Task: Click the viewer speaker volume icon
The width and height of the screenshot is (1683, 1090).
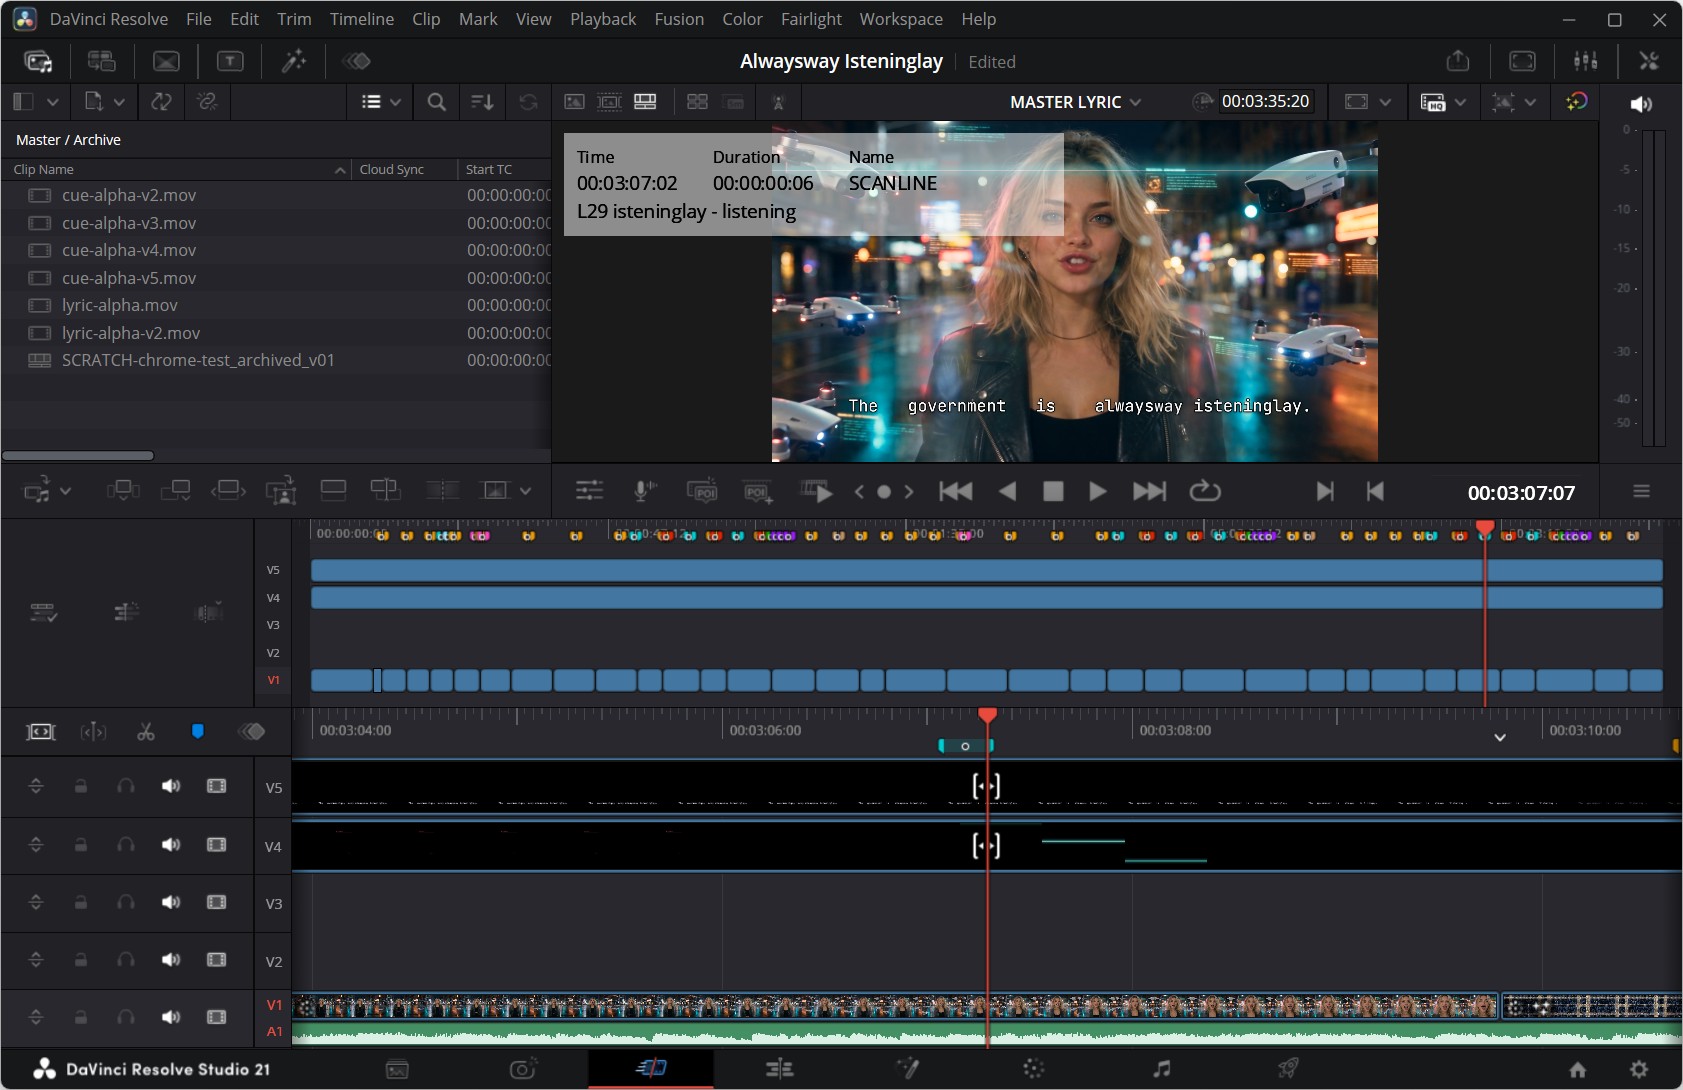Action: click(x=1641, y=104)
